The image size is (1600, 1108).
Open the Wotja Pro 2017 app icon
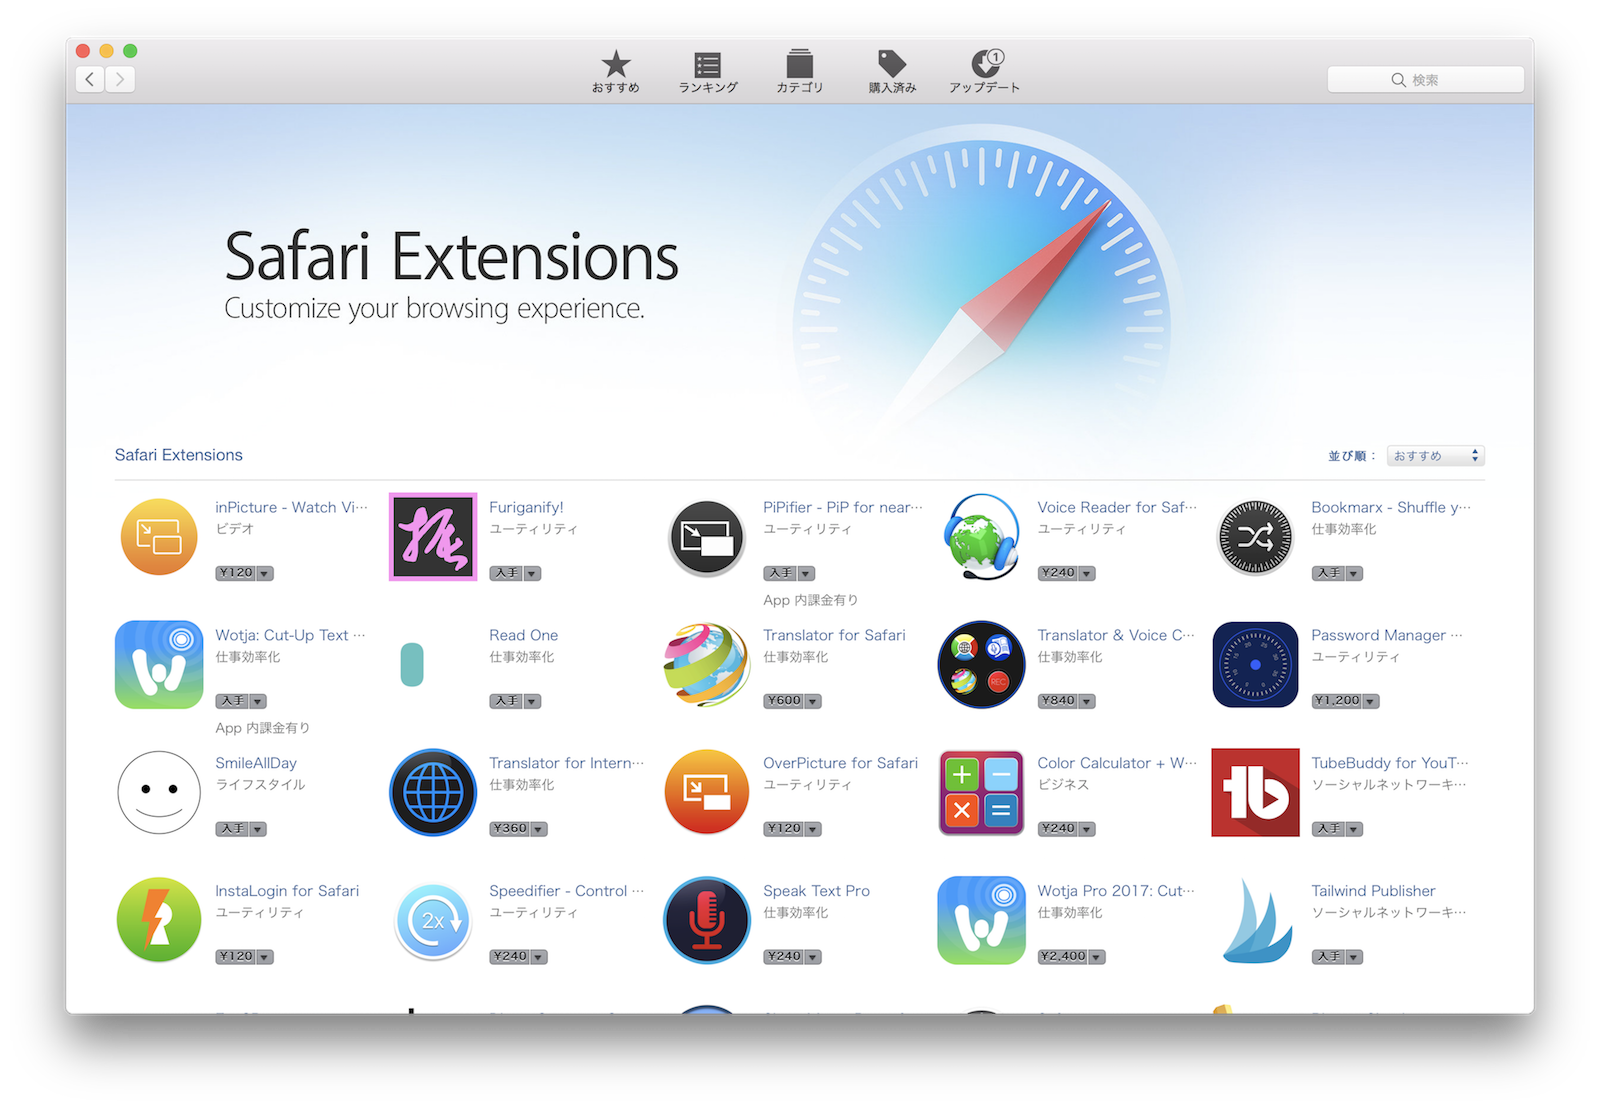[x=981, y=920]
